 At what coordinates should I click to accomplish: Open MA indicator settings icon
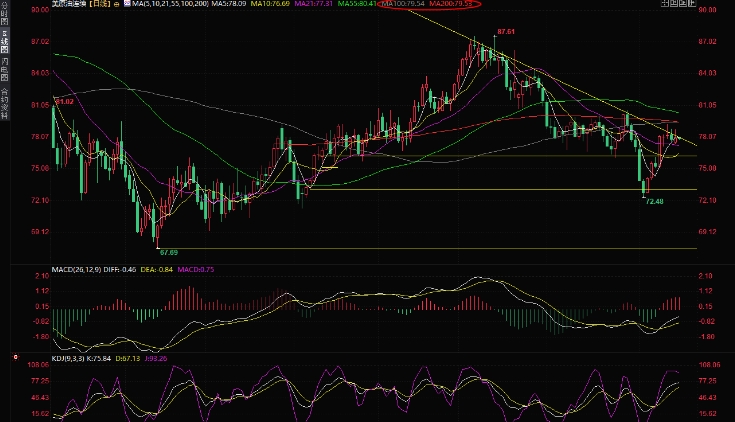128,4
